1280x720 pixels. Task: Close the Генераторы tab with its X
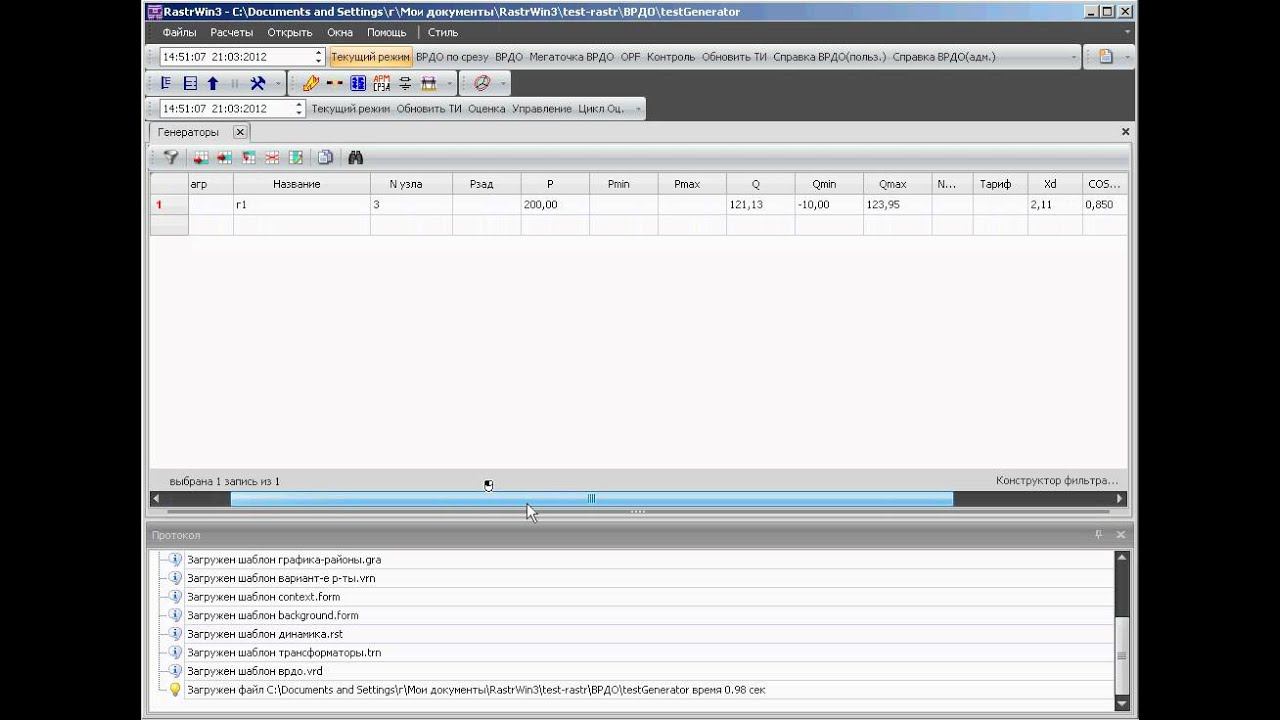240,132
